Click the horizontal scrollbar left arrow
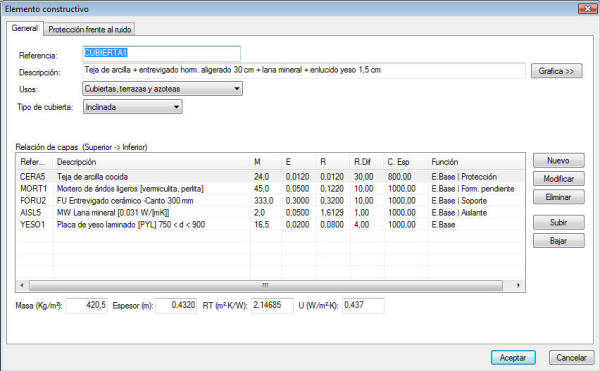 click(x=22, y=285)
